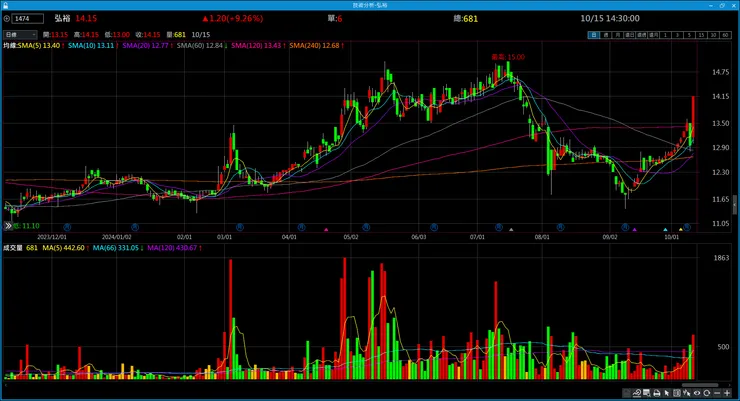Image resolution: width=740 pixels, height=401 pixels.
Task: Click the volume MA(66) 331.05 label
Action: [118, 248]
